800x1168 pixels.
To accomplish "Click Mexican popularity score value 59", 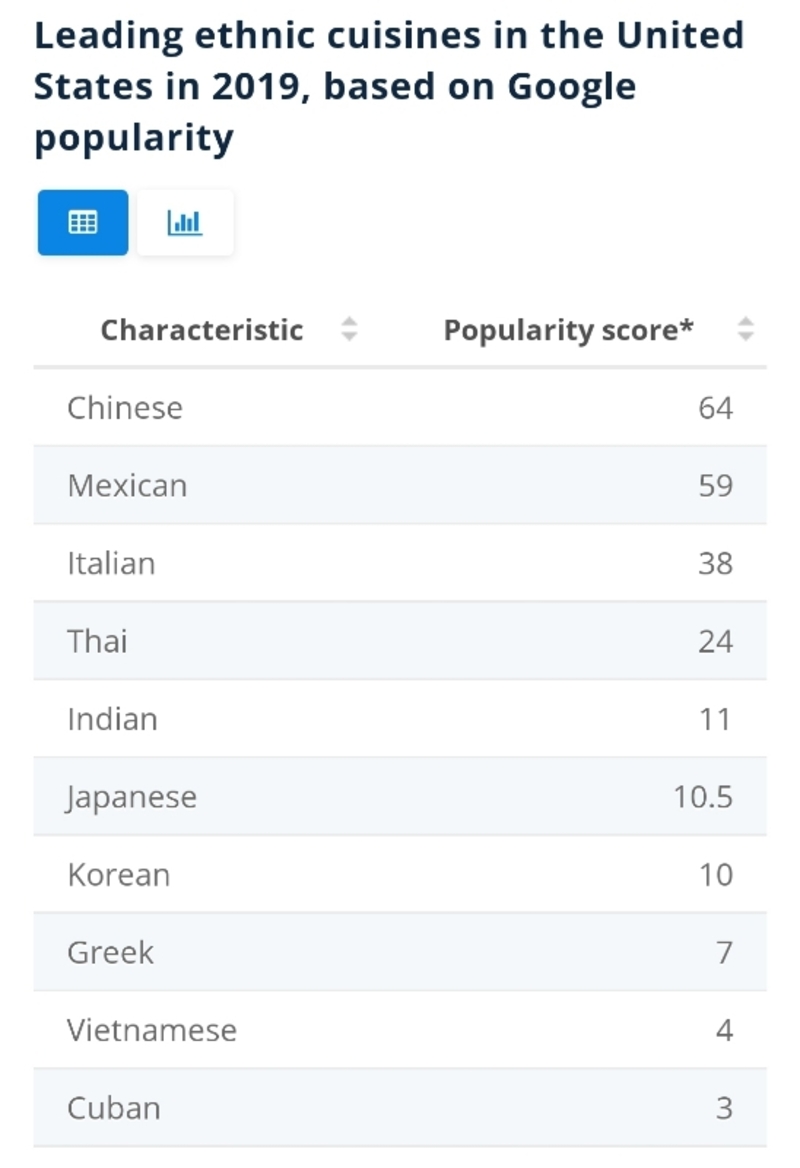I will point(715,486).
